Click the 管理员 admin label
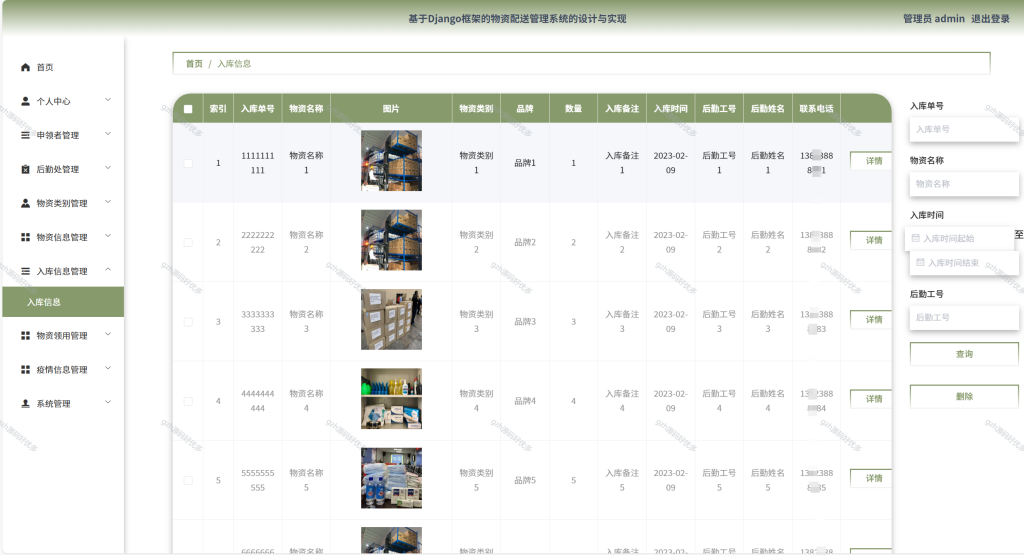 (x=933, y=19)
